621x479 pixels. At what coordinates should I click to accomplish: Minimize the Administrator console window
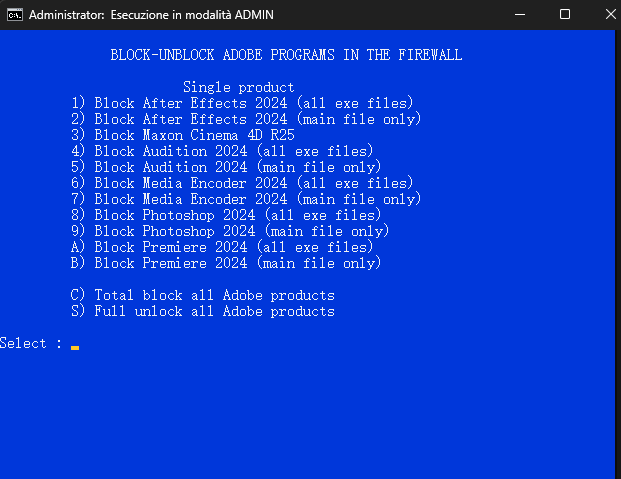pyautogui.click(x=519, y=14)
